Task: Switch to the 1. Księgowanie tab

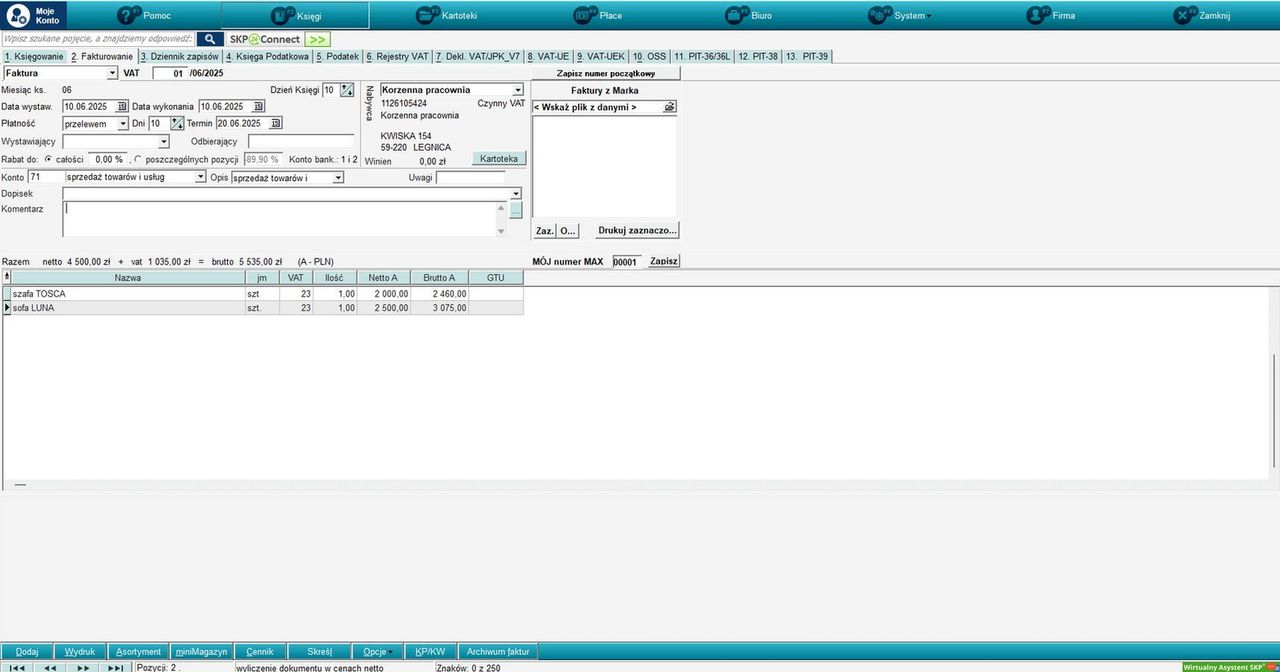Action: (x=34, y=57)
